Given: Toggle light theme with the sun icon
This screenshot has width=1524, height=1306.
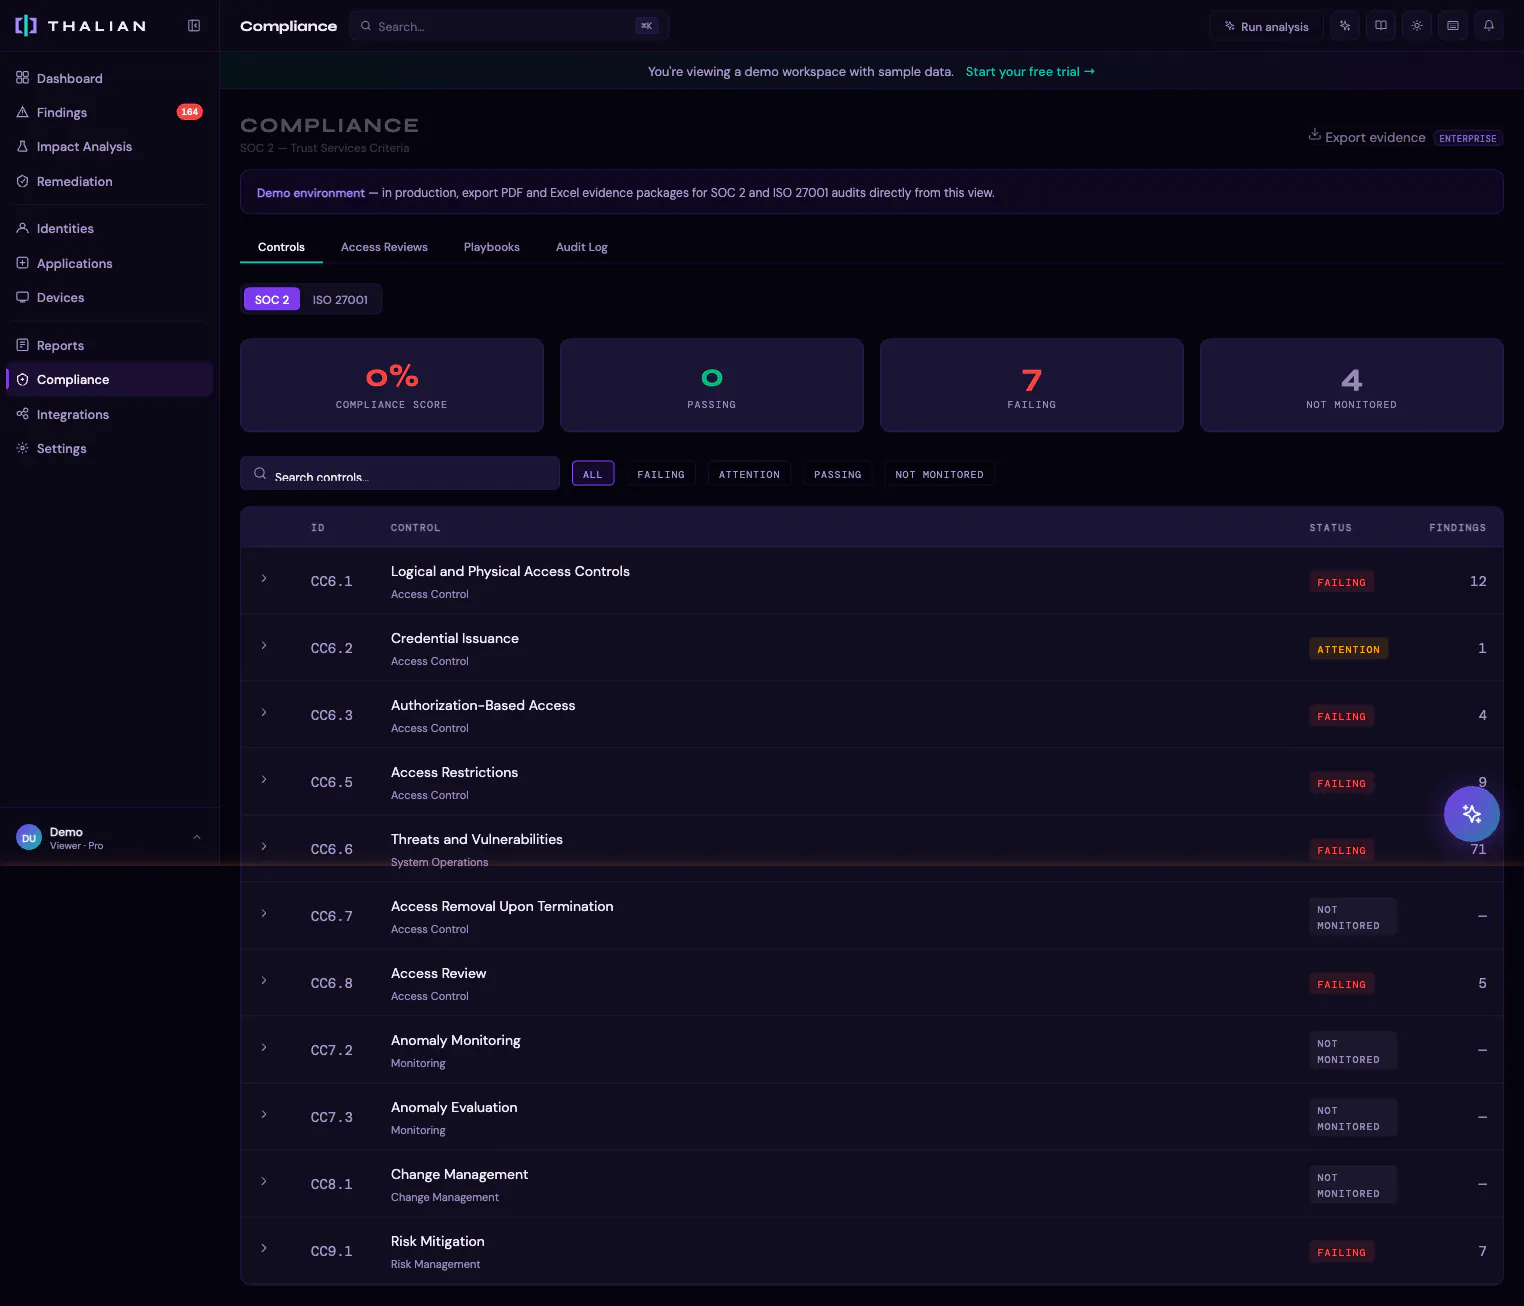Looking at the screenshot, I should point(1417,26).
